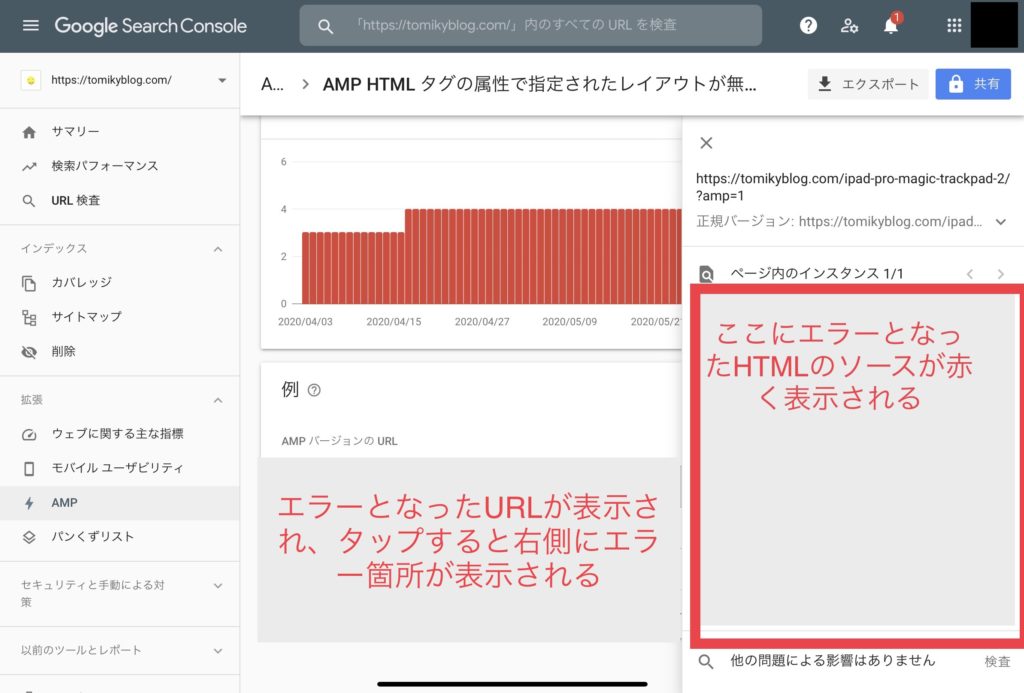Open the help question mark icon
Image resolution: width=1024 pixels, height=693 pixels.
click(808, 25)
